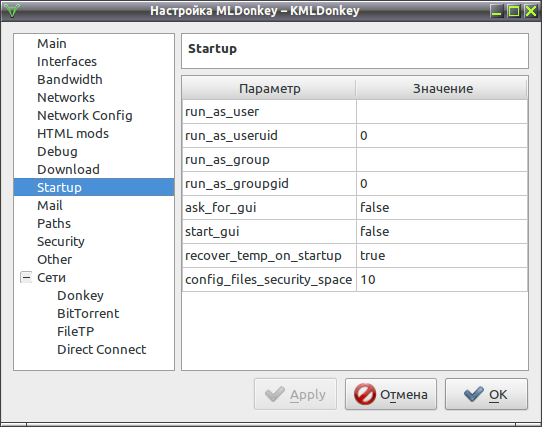Edit the config_files_security_space value 10

click(442, 279)
